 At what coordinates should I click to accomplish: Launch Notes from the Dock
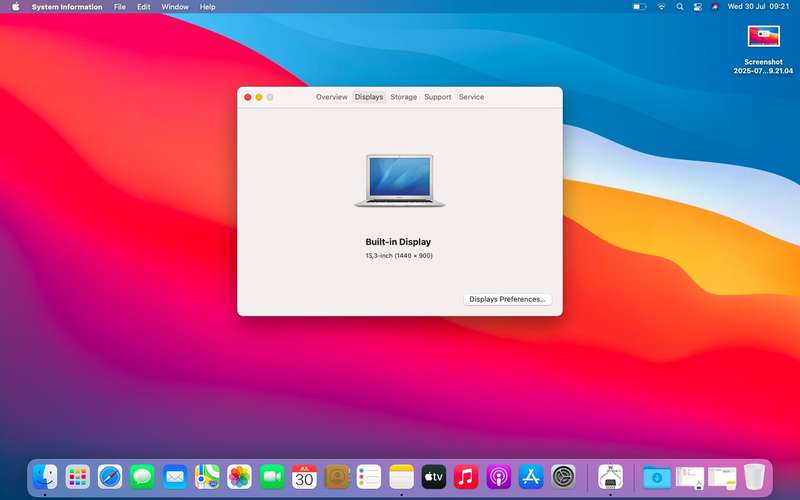(402, 477)
